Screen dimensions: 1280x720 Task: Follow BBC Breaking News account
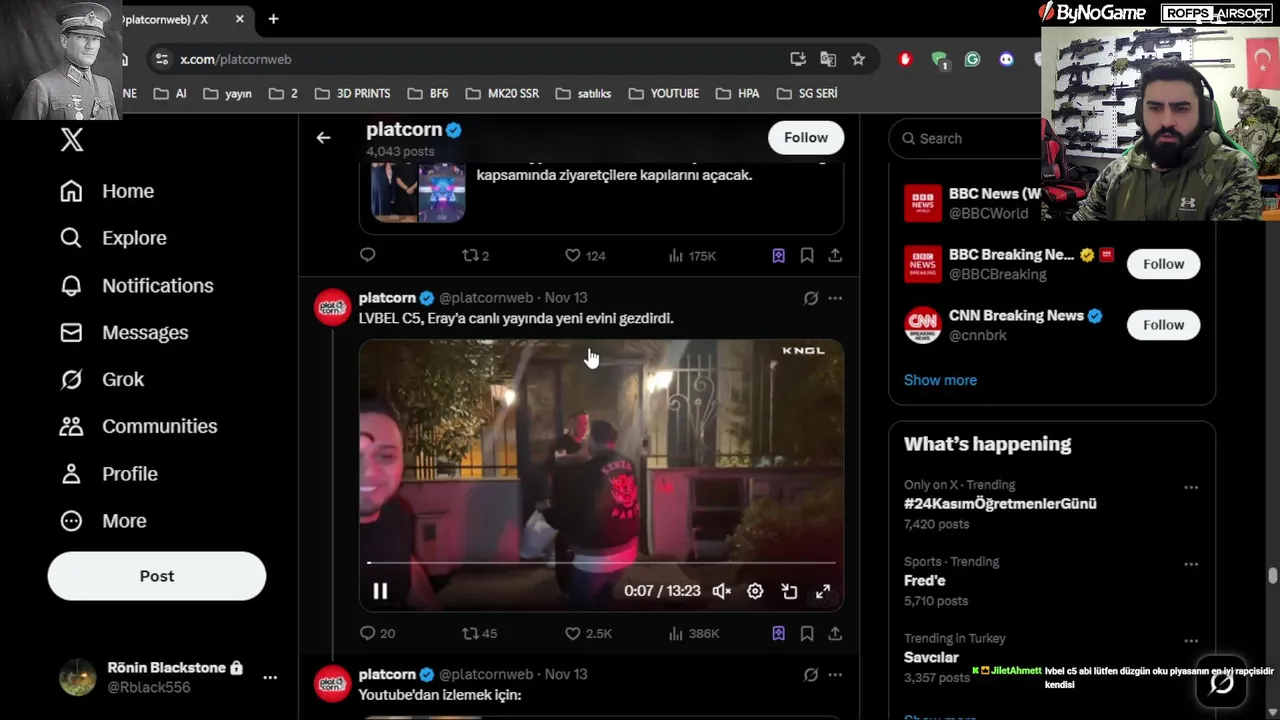1163,264
